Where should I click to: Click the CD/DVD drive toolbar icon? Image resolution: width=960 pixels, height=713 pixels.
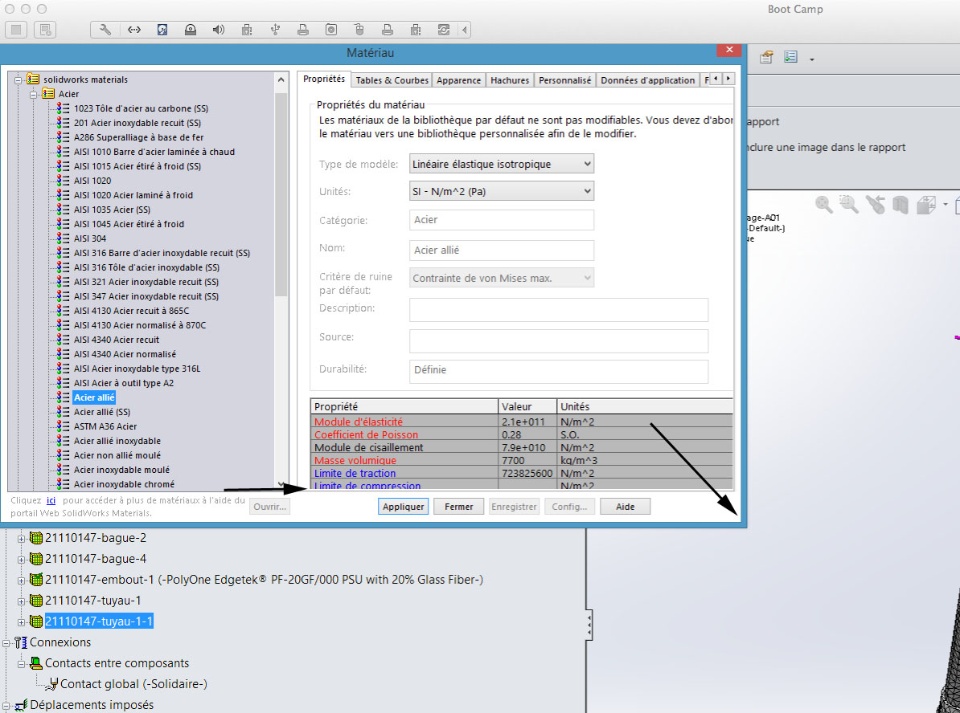(190, 29)
